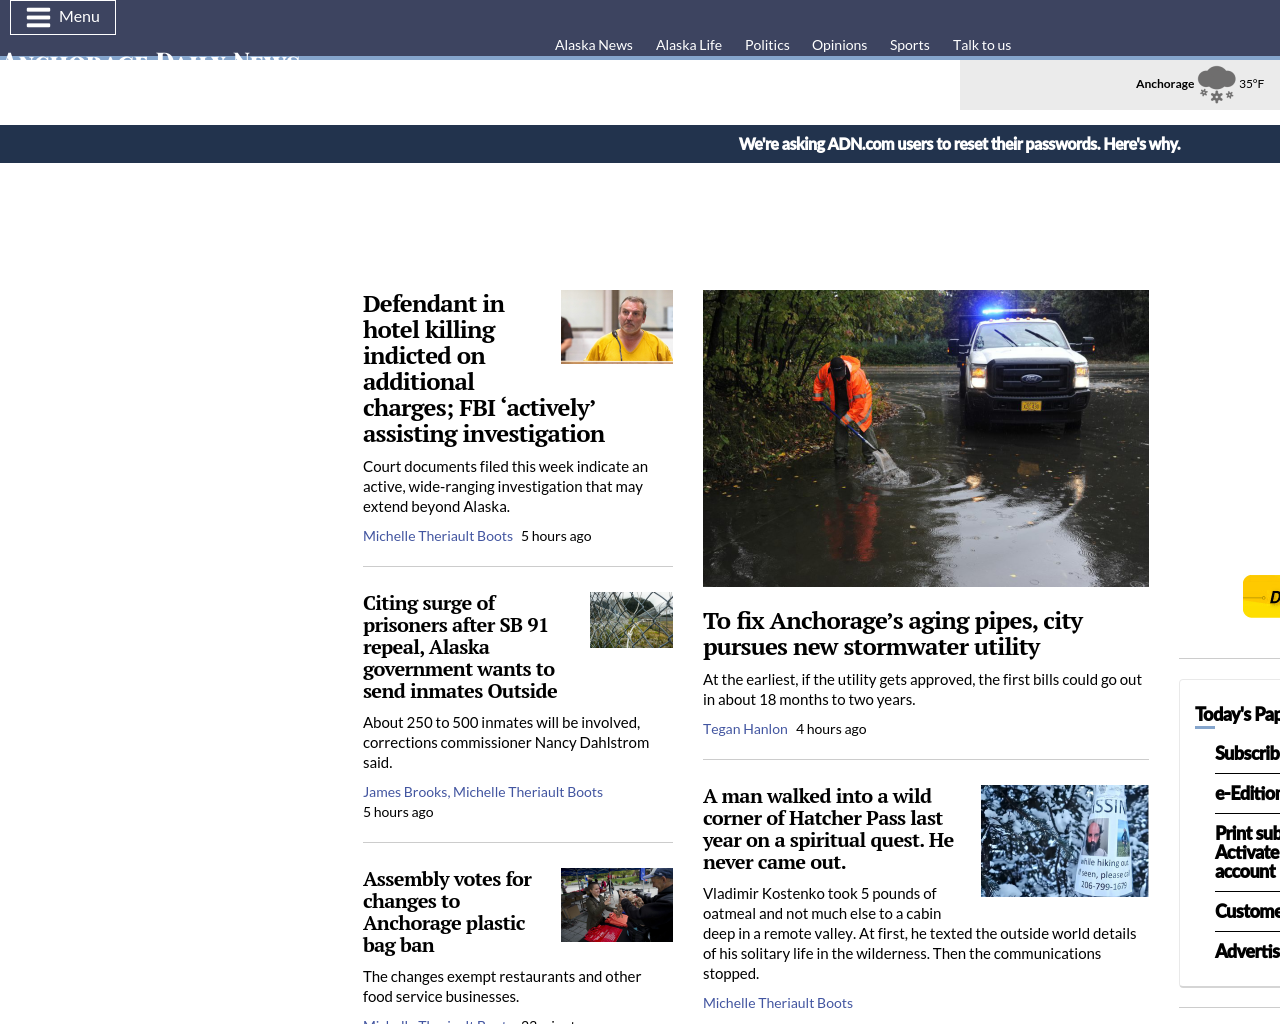Click the missing poster photo thumbnail
Image resolution: width=1280 pixels, height=1024 pixels.
pyautogui.click(x=1064, y=840)
